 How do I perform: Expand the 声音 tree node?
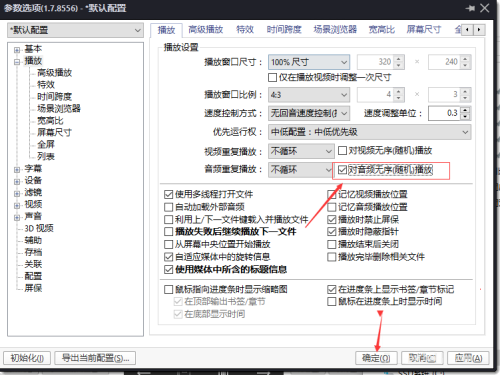point(17,218)
